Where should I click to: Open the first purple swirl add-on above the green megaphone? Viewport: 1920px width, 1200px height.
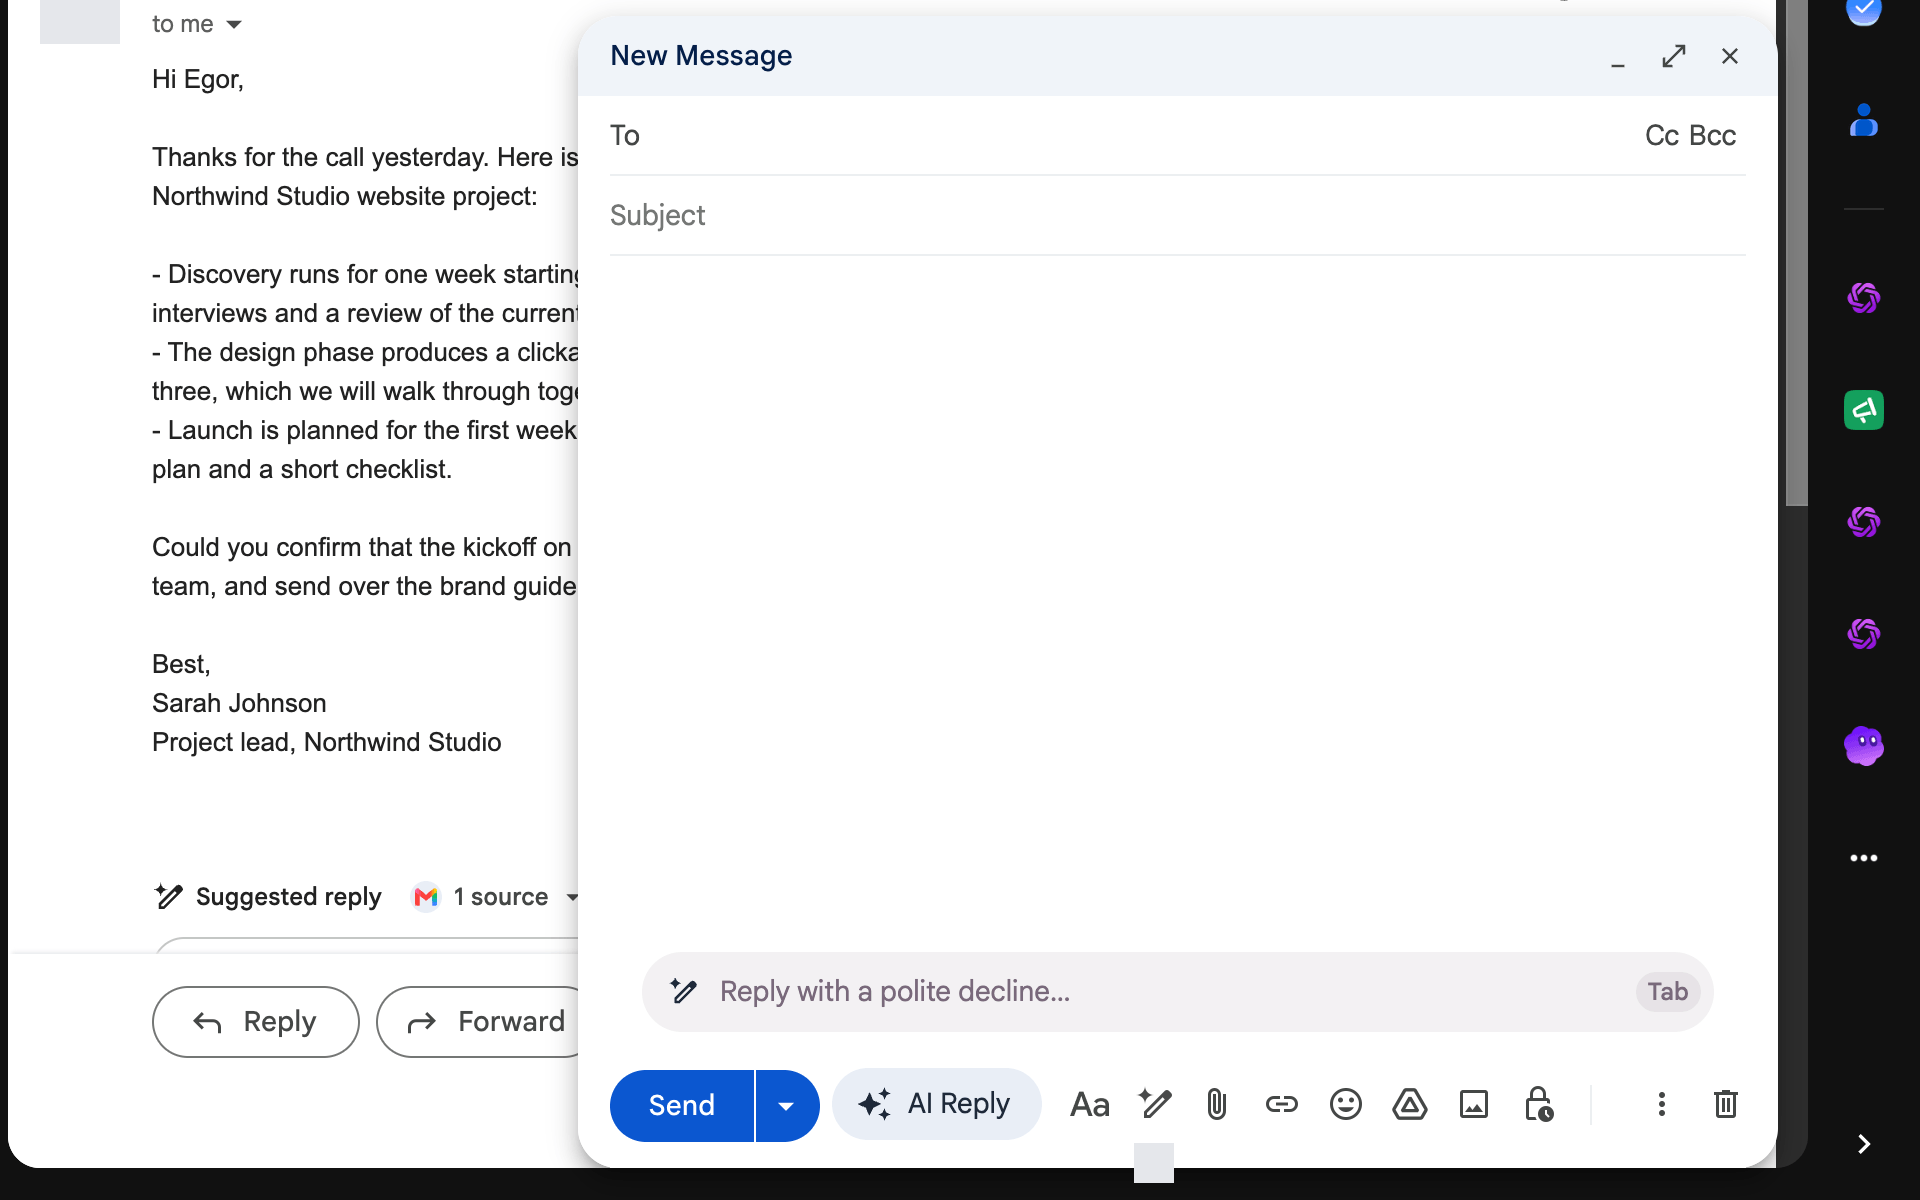(1864, 298)
